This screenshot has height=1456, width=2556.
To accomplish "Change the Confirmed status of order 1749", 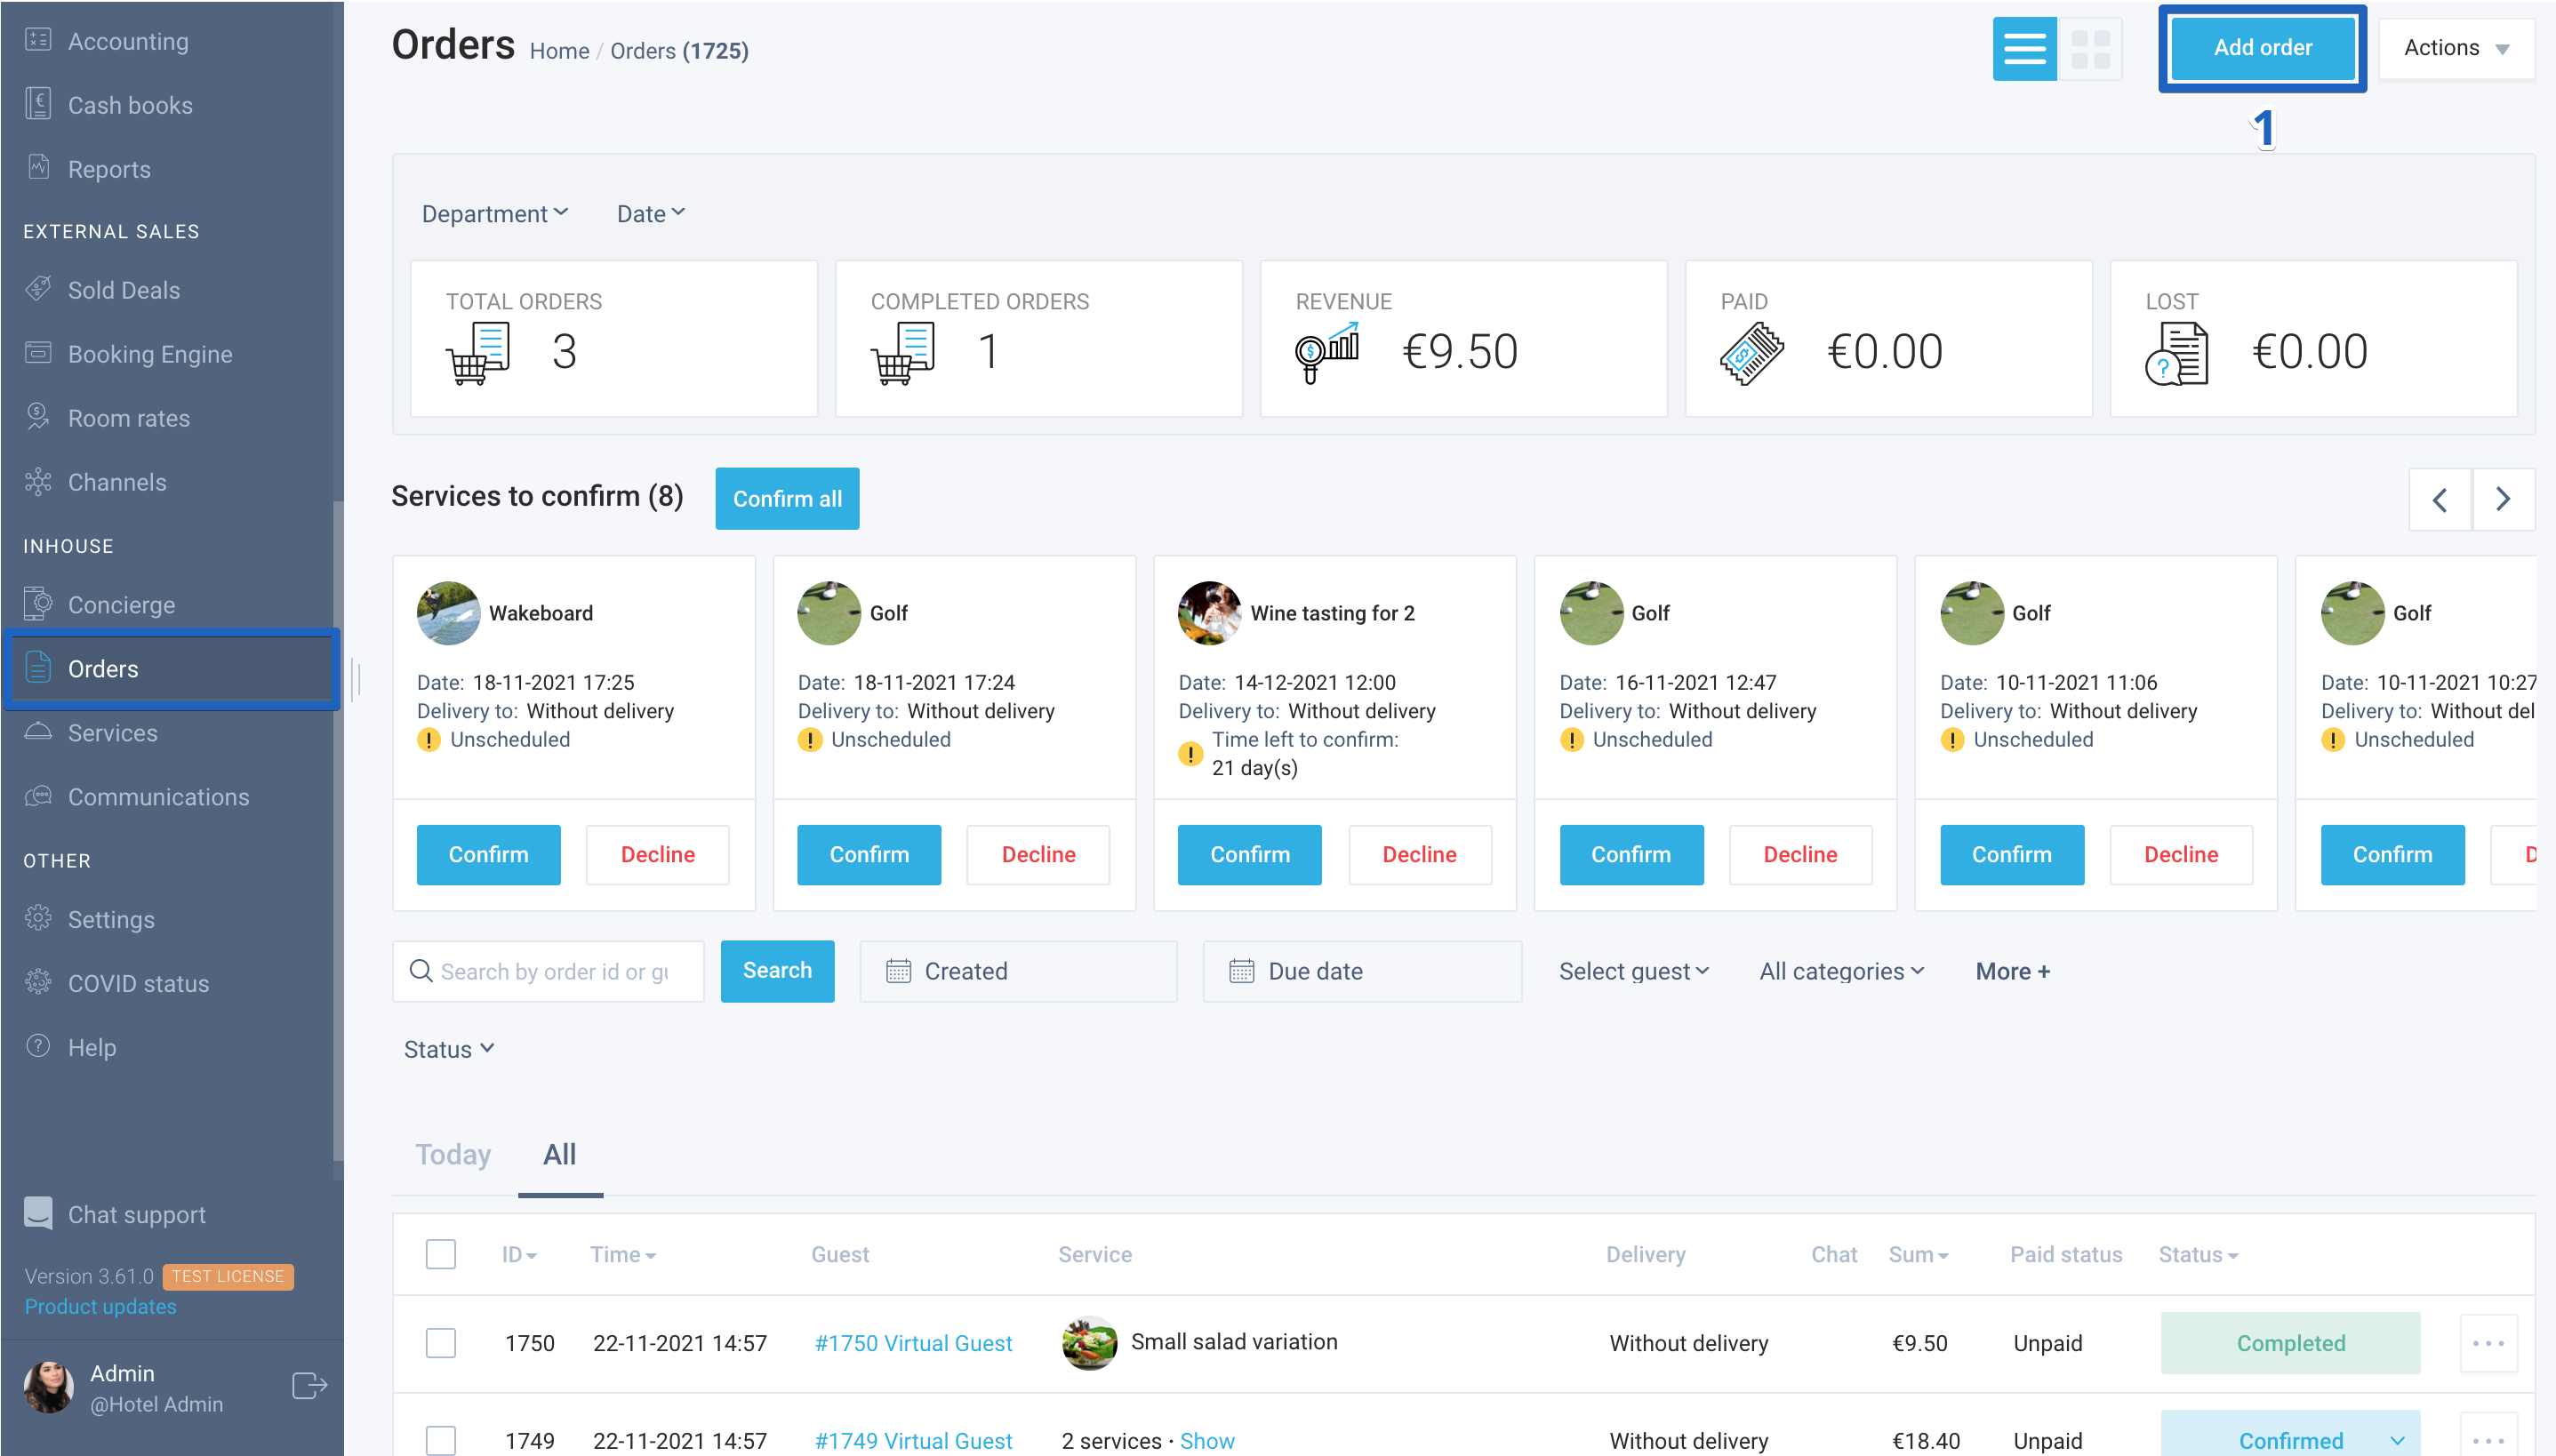I will pos(2290,1441).
